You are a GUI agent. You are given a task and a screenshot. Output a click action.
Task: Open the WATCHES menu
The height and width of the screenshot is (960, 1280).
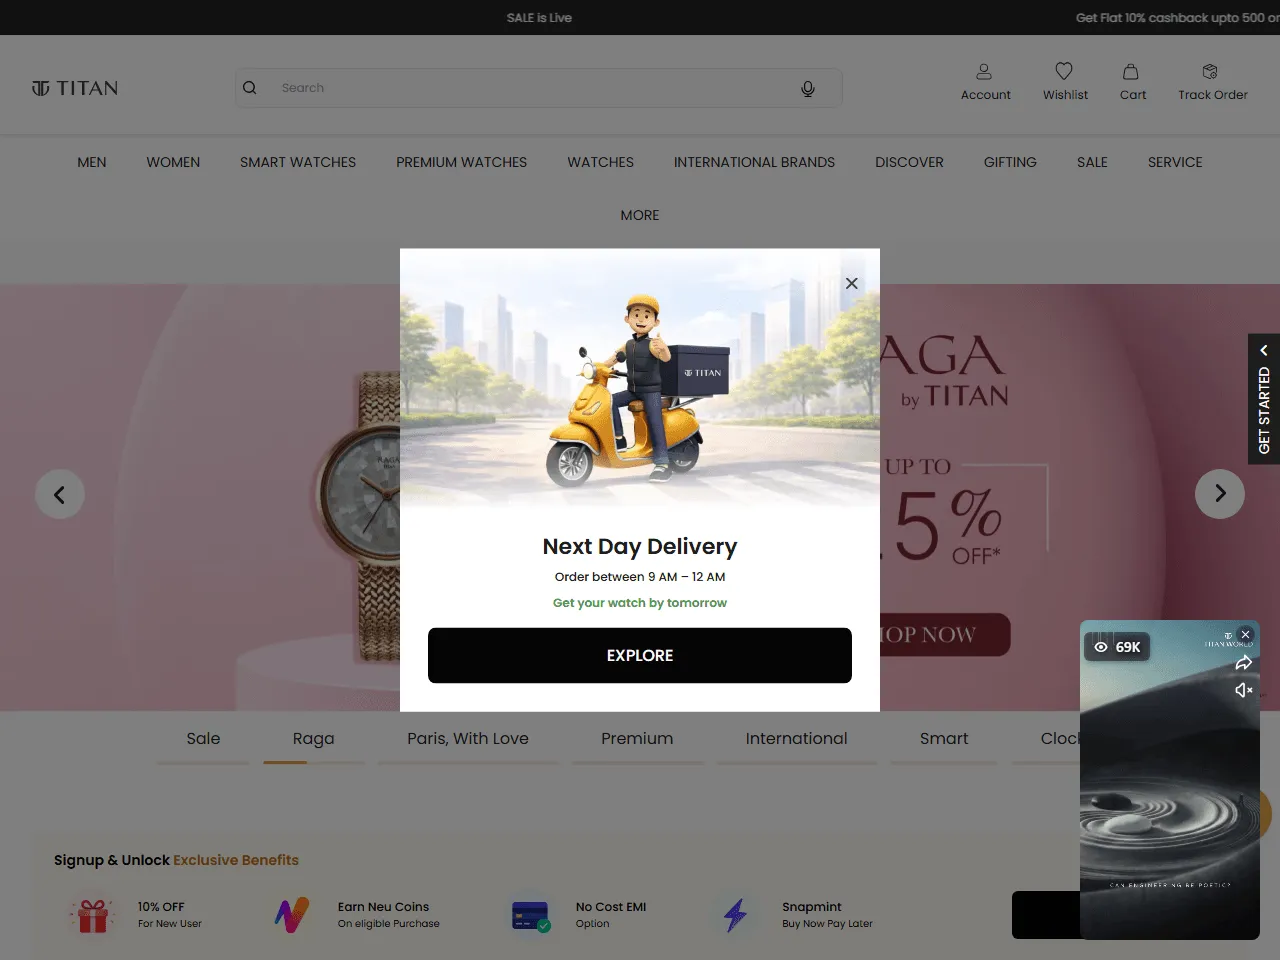pos(601,162)
